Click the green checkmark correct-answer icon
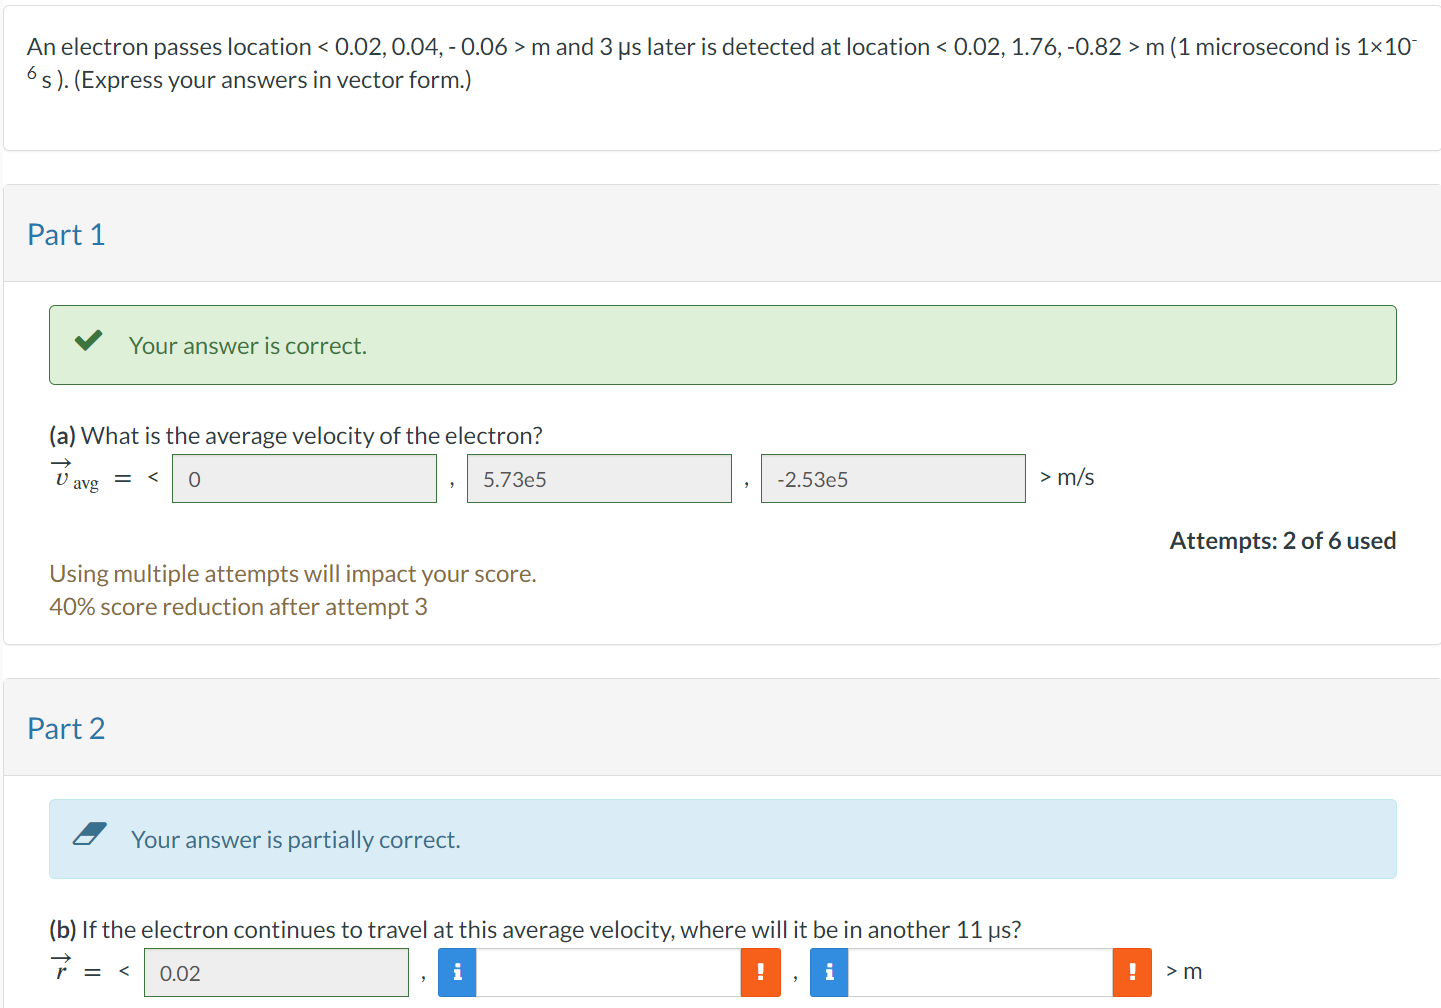The width and height of the screenshot is (1441, 1008). (88, 341)
